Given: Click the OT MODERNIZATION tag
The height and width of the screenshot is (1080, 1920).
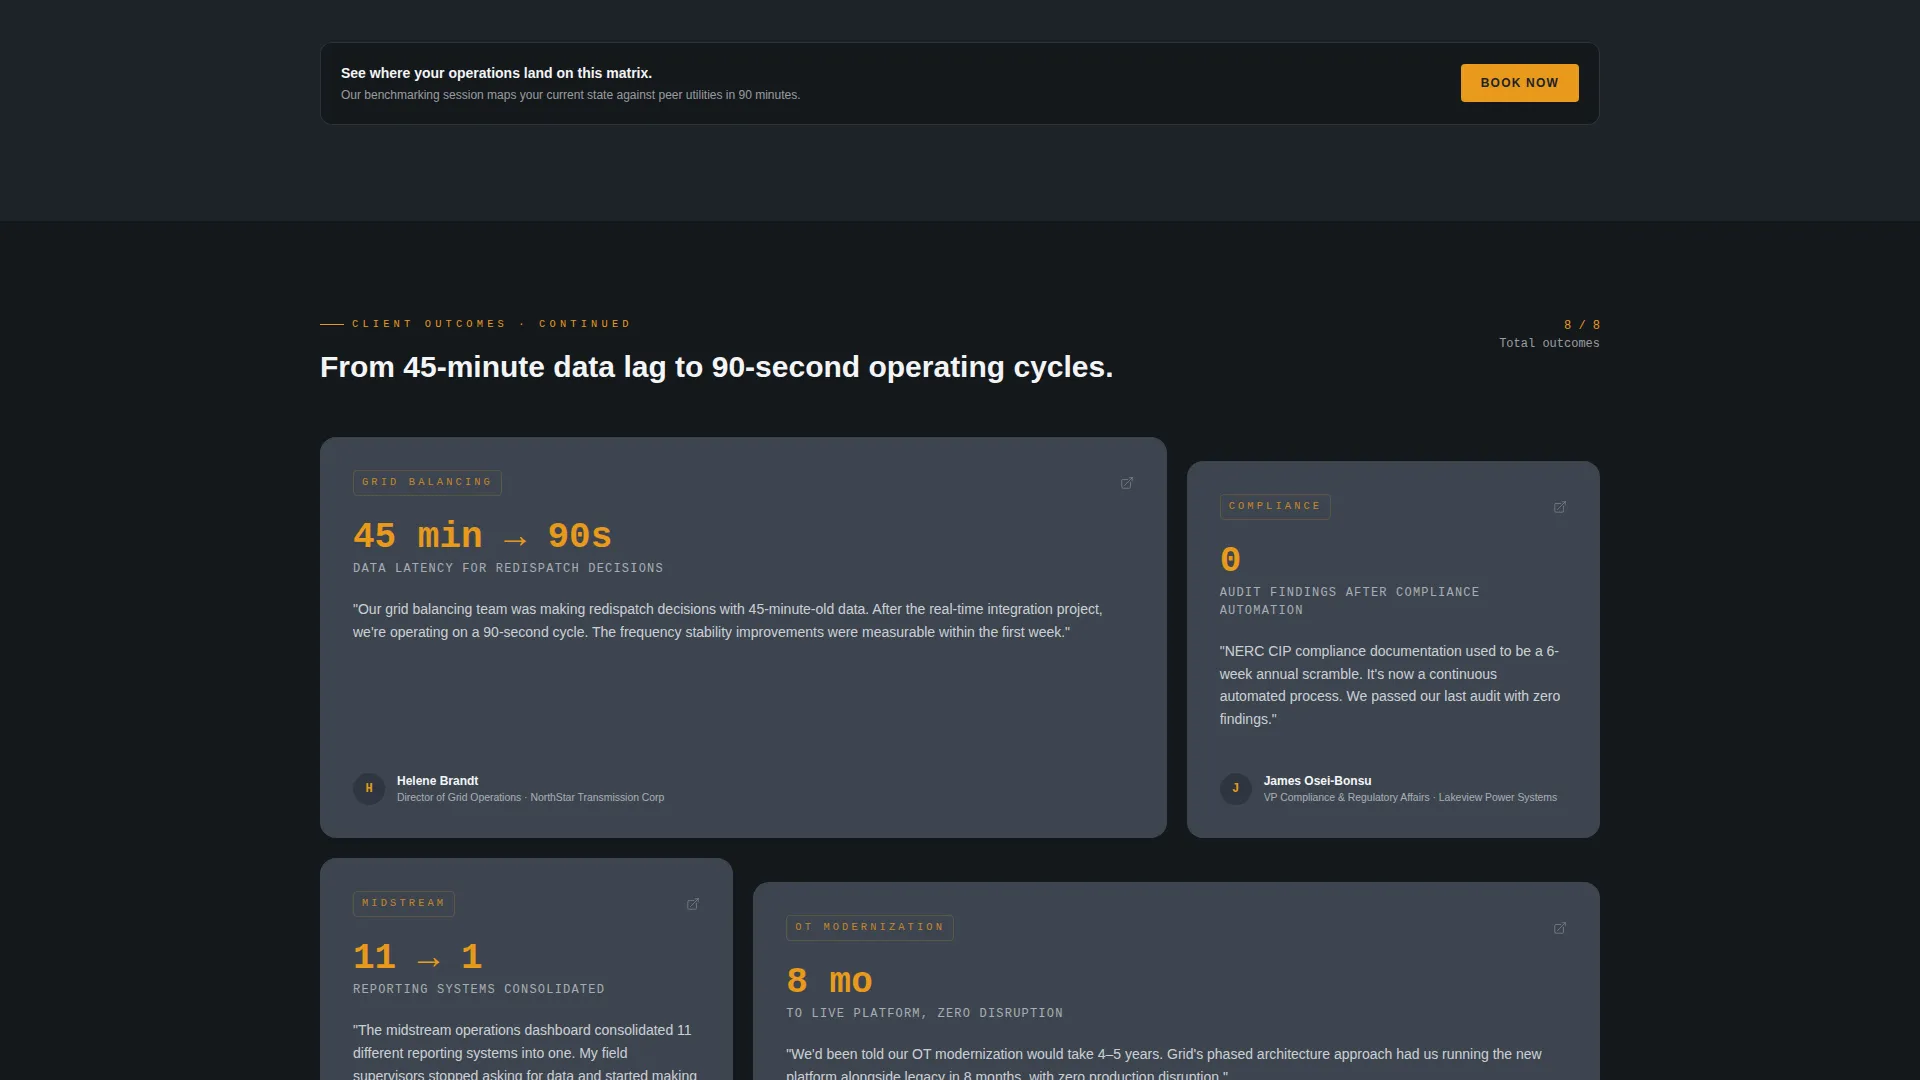Looking at the screenshot, I should (870, 927).
